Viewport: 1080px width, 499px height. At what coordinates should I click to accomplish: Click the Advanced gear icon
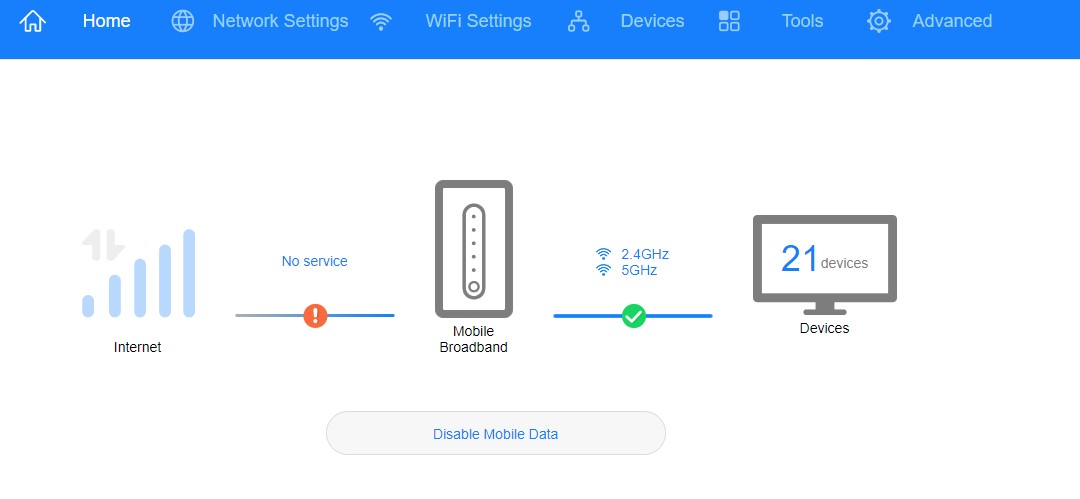point(879,21)
